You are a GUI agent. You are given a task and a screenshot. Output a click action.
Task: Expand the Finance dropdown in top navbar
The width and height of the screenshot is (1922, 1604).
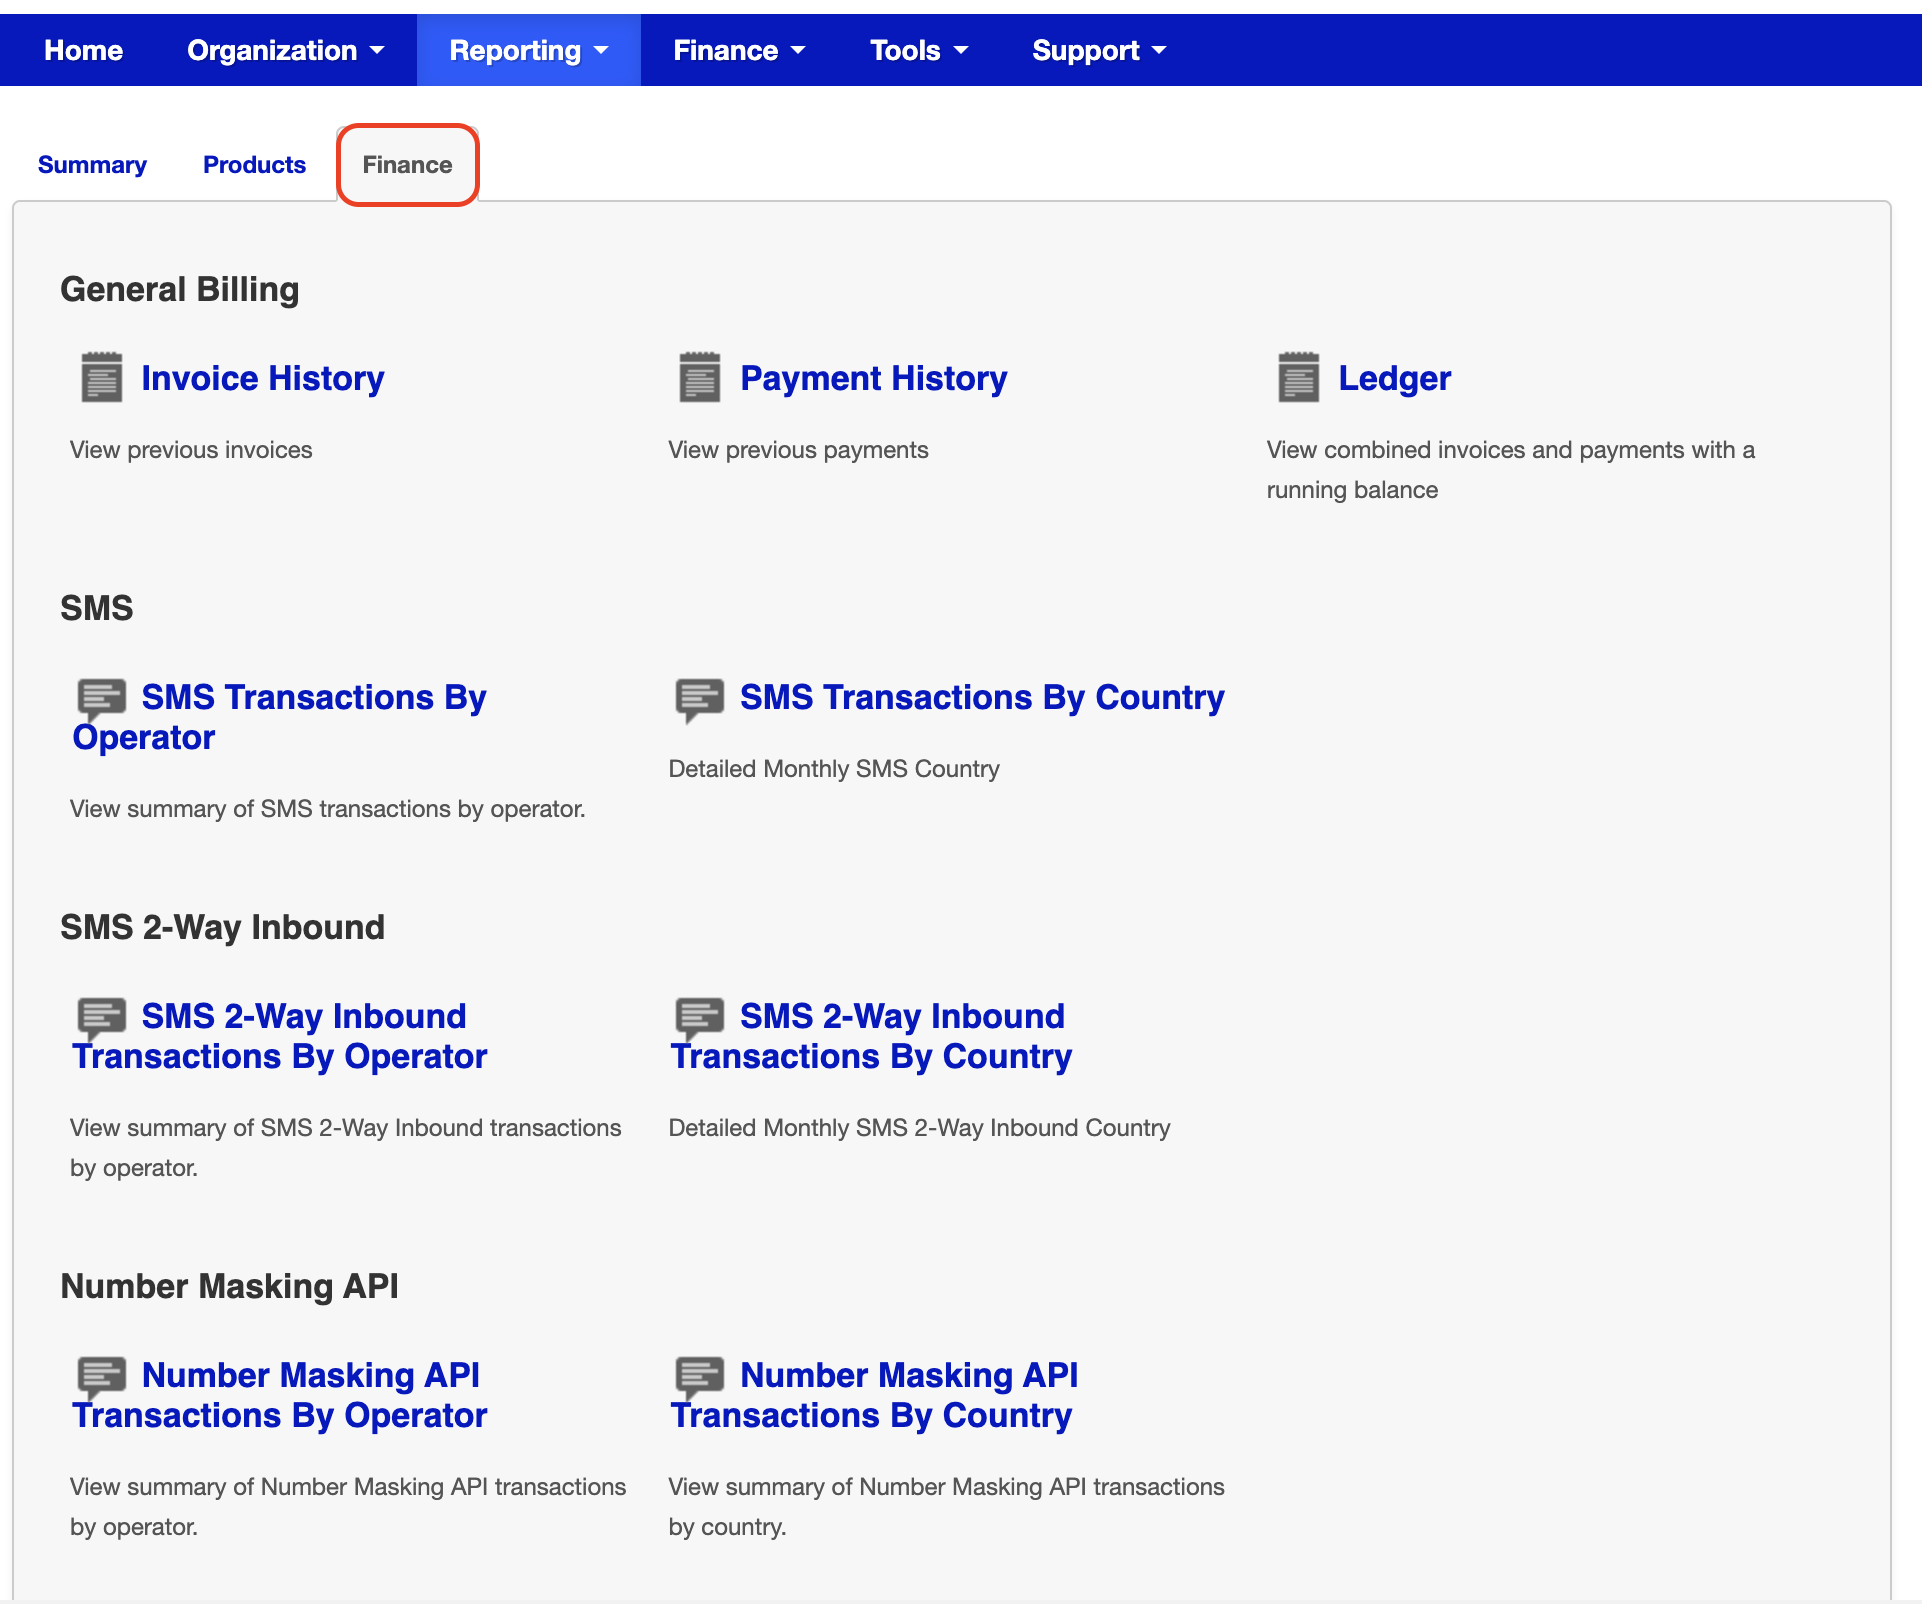pyautogui.click(x=739, y=50)
